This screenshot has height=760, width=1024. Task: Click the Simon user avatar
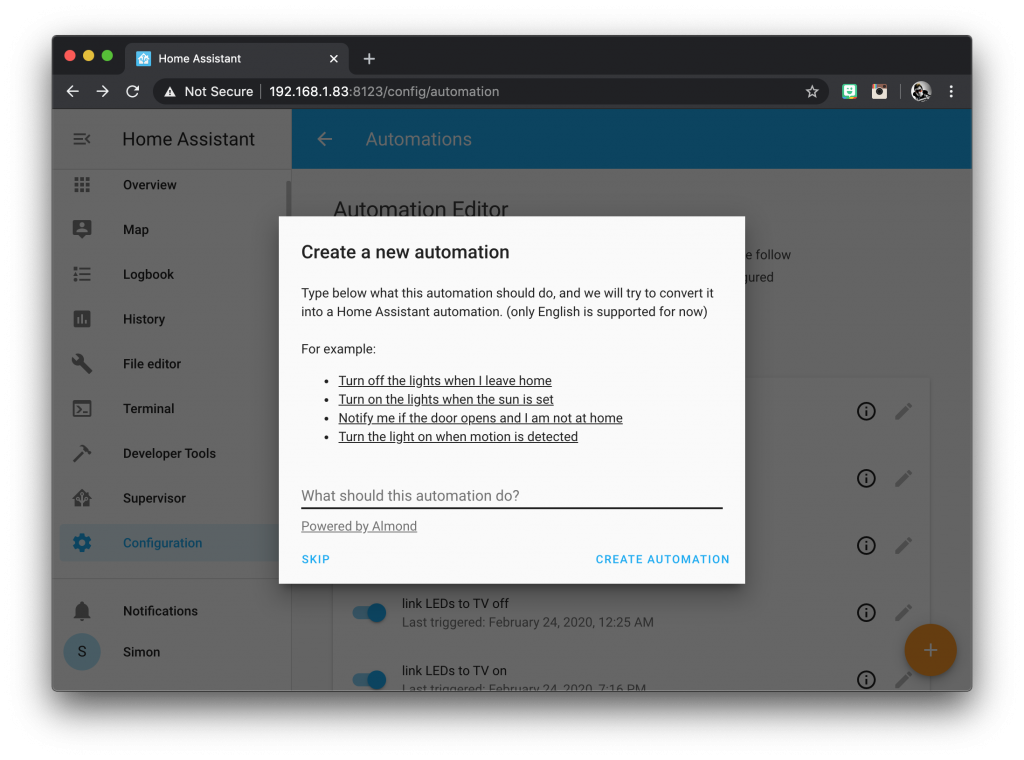pyautogui.click(x=82, y=652)
